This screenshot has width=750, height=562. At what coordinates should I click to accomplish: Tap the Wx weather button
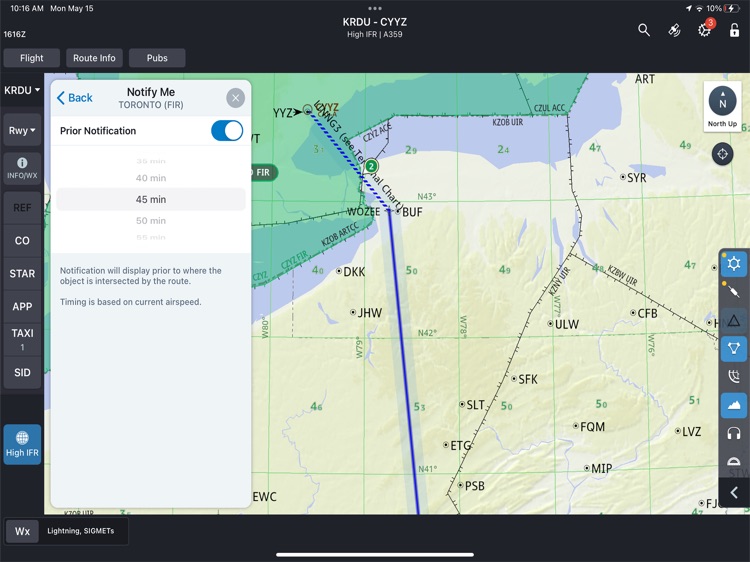(22, 531)
